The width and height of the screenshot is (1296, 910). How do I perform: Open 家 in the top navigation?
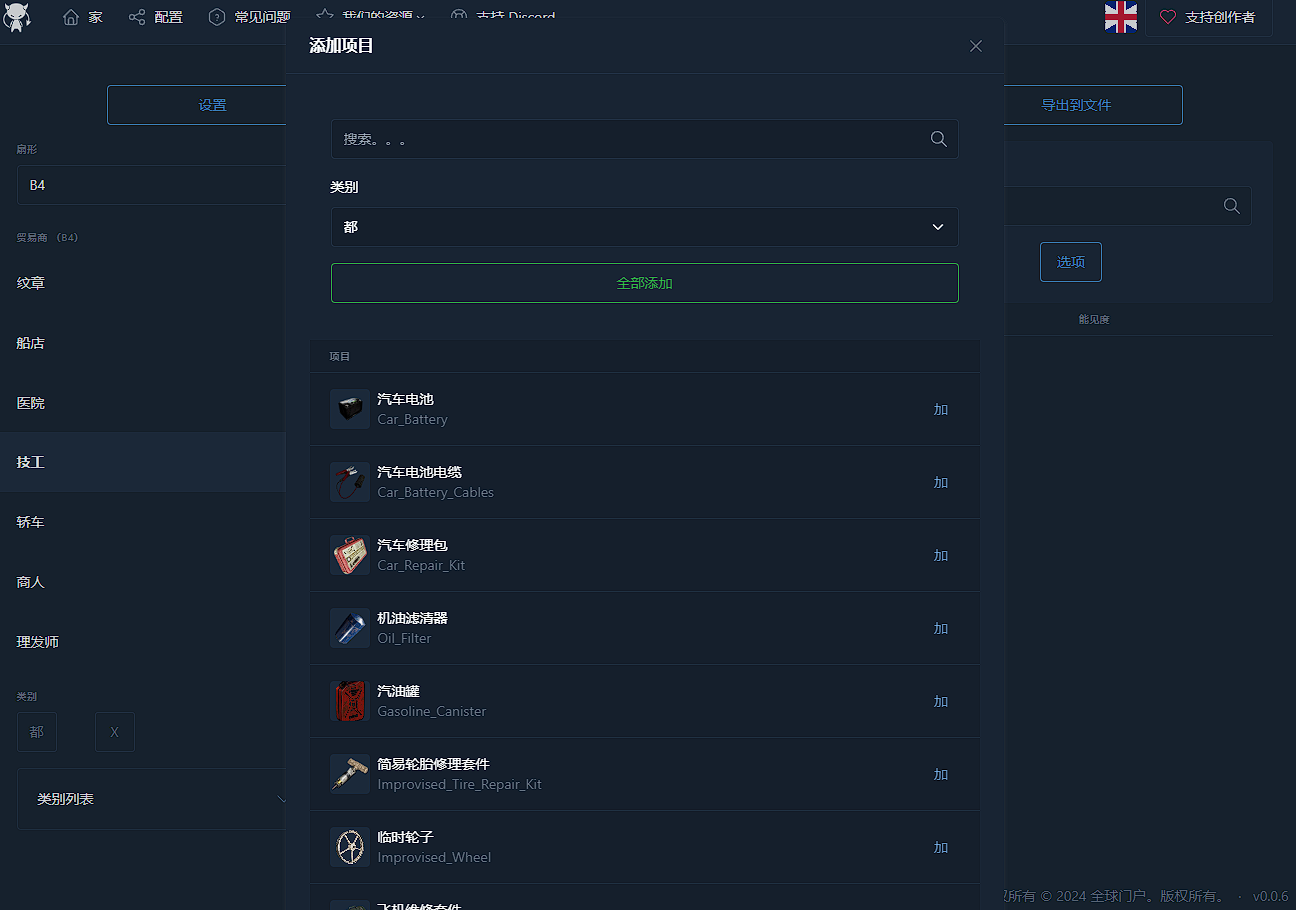coord(83,17)
